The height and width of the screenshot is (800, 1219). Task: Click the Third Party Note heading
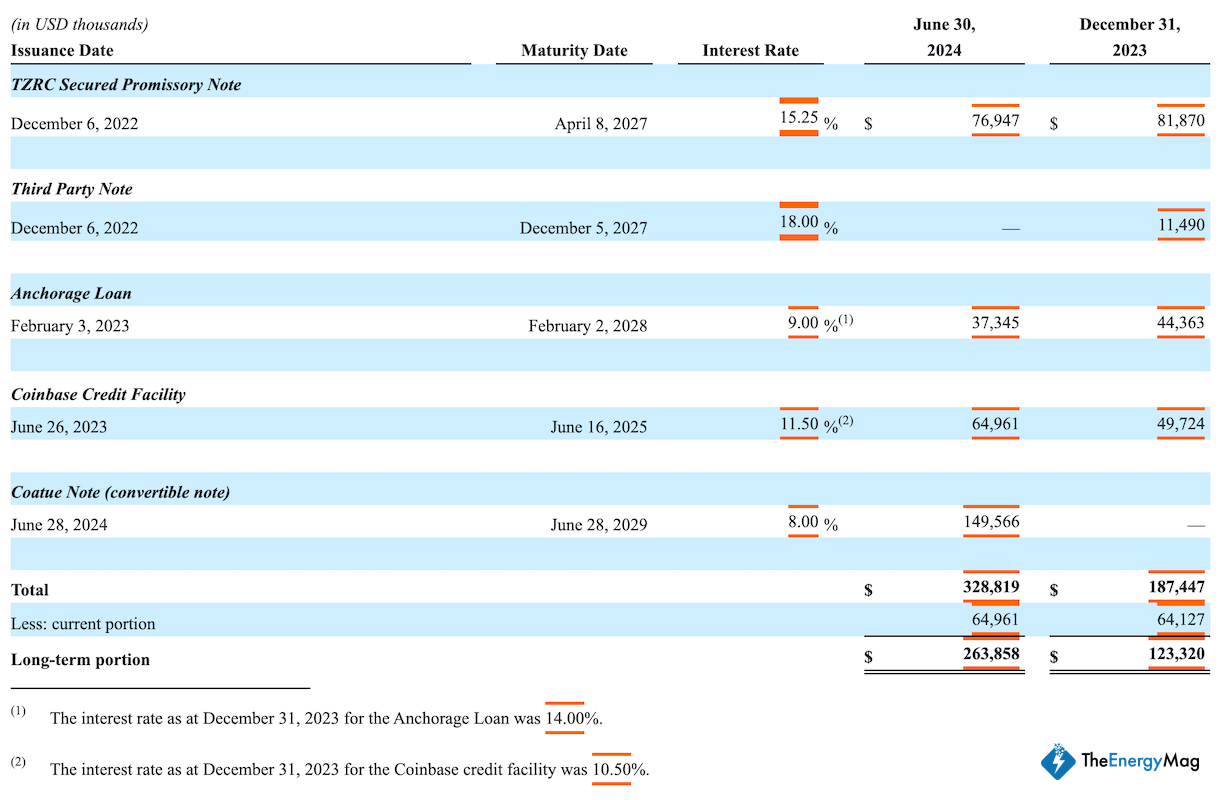pyautogui.click(x=71, y=189)
